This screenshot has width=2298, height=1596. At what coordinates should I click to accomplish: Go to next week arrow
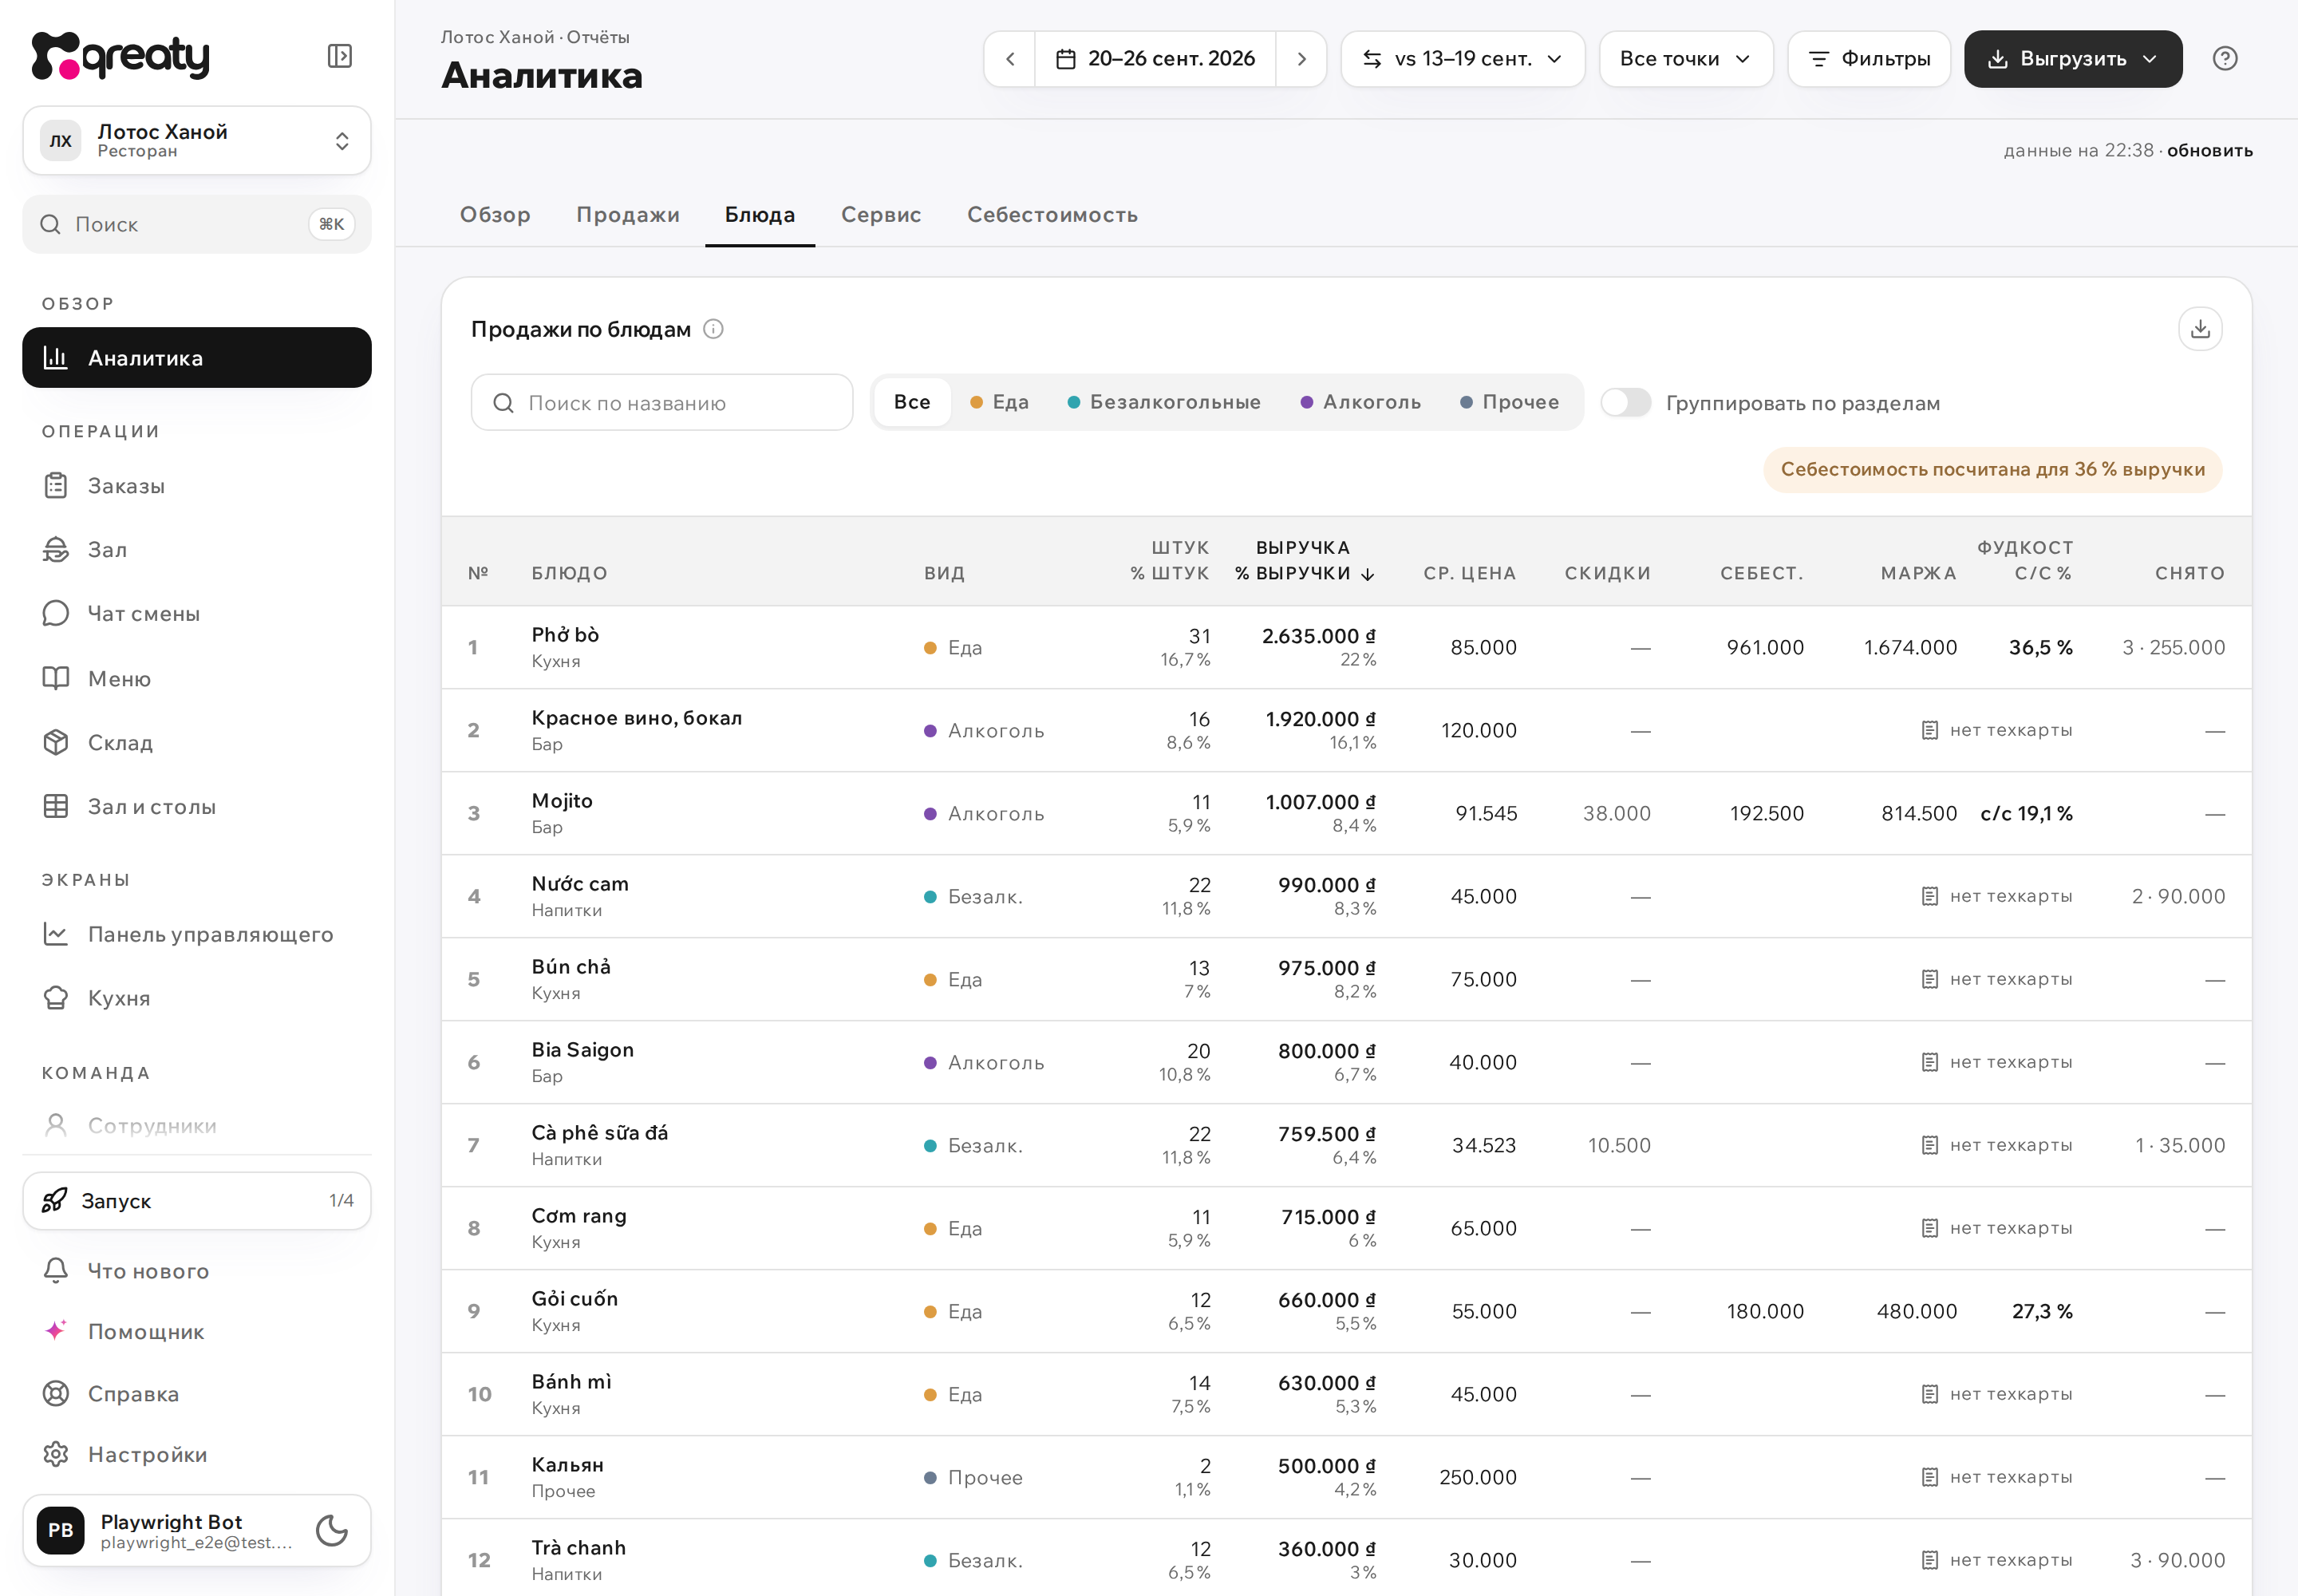tap(1301, 59)
